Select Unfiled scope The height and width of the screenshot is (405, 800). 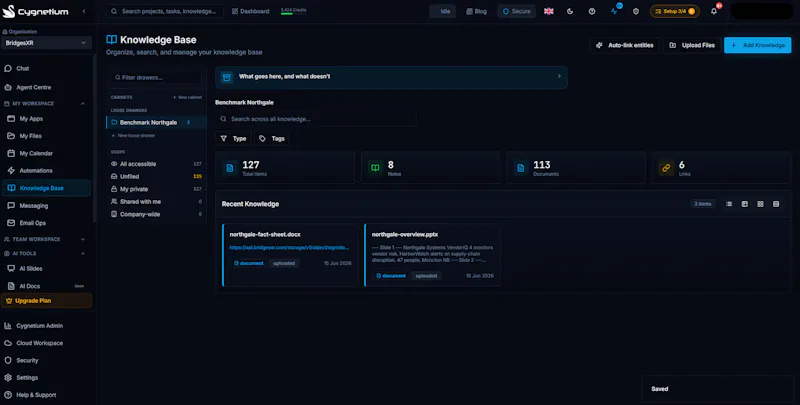[156, 176]
